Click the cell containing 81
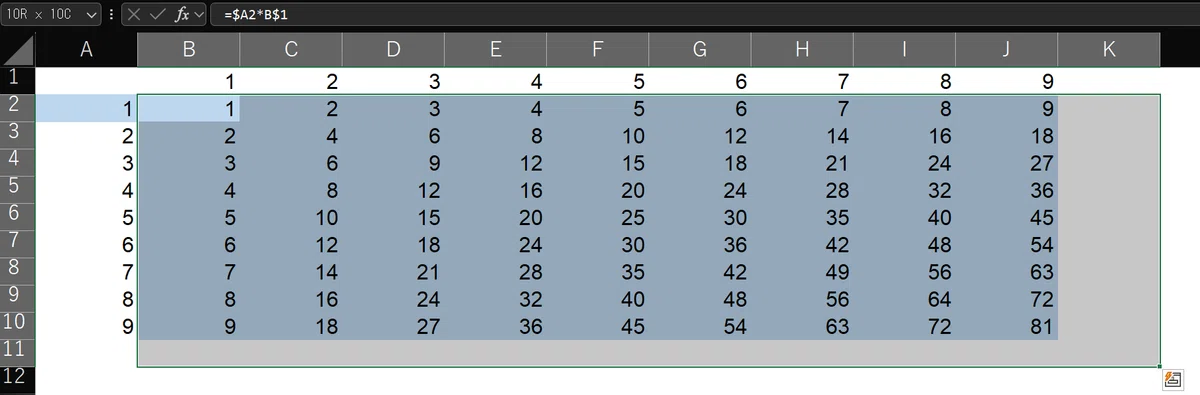This screenshot has width=1200, height=395. 1006,326
